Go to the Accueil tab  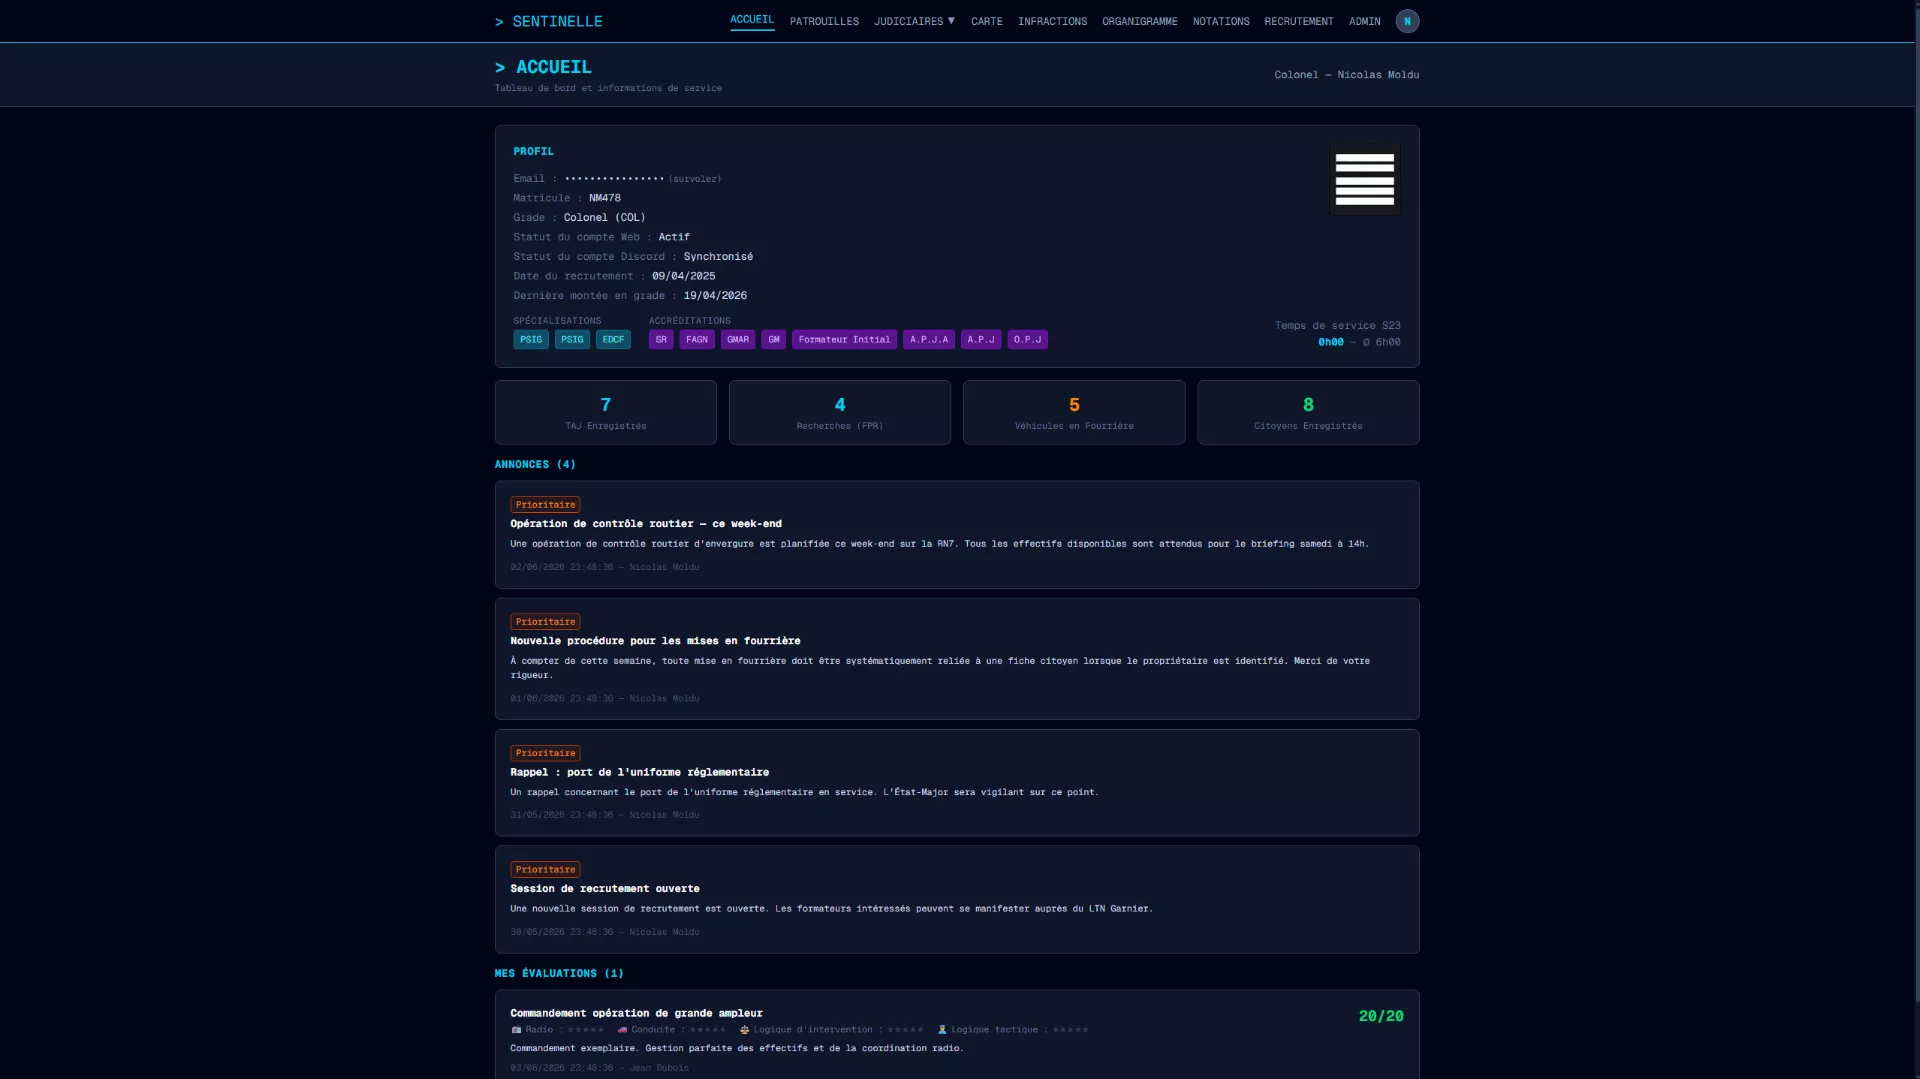click(x=752, y=20)
